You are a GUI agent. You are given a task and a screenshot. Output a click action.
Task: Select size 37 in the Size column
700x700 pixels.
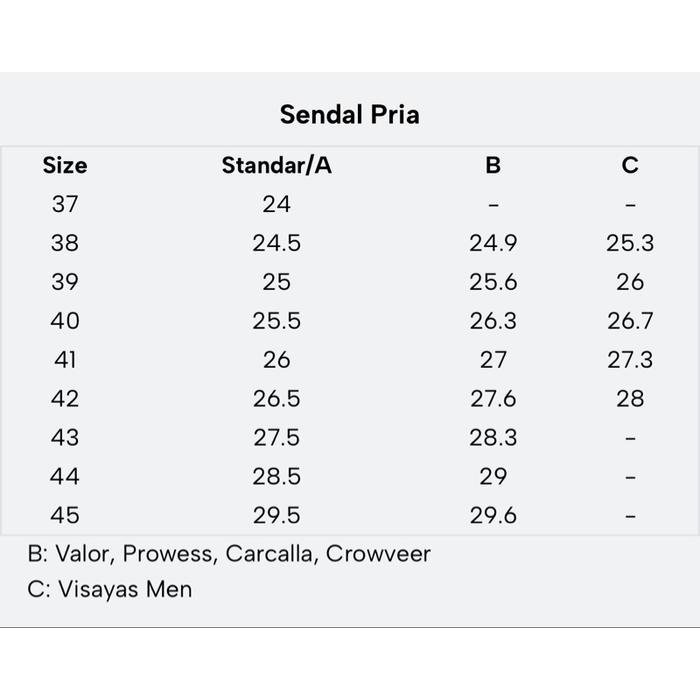pos(65,204)
